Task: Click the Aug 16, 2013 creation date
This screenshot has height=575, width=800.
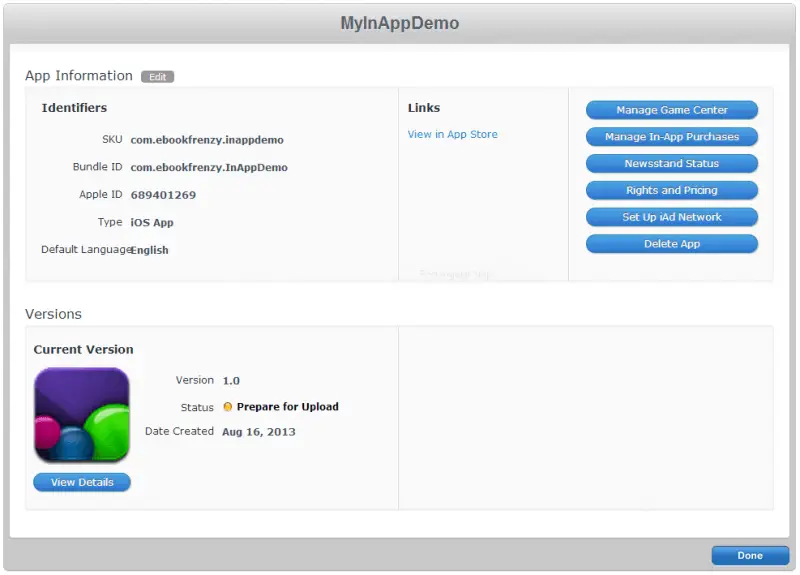Action: [258, 432]
